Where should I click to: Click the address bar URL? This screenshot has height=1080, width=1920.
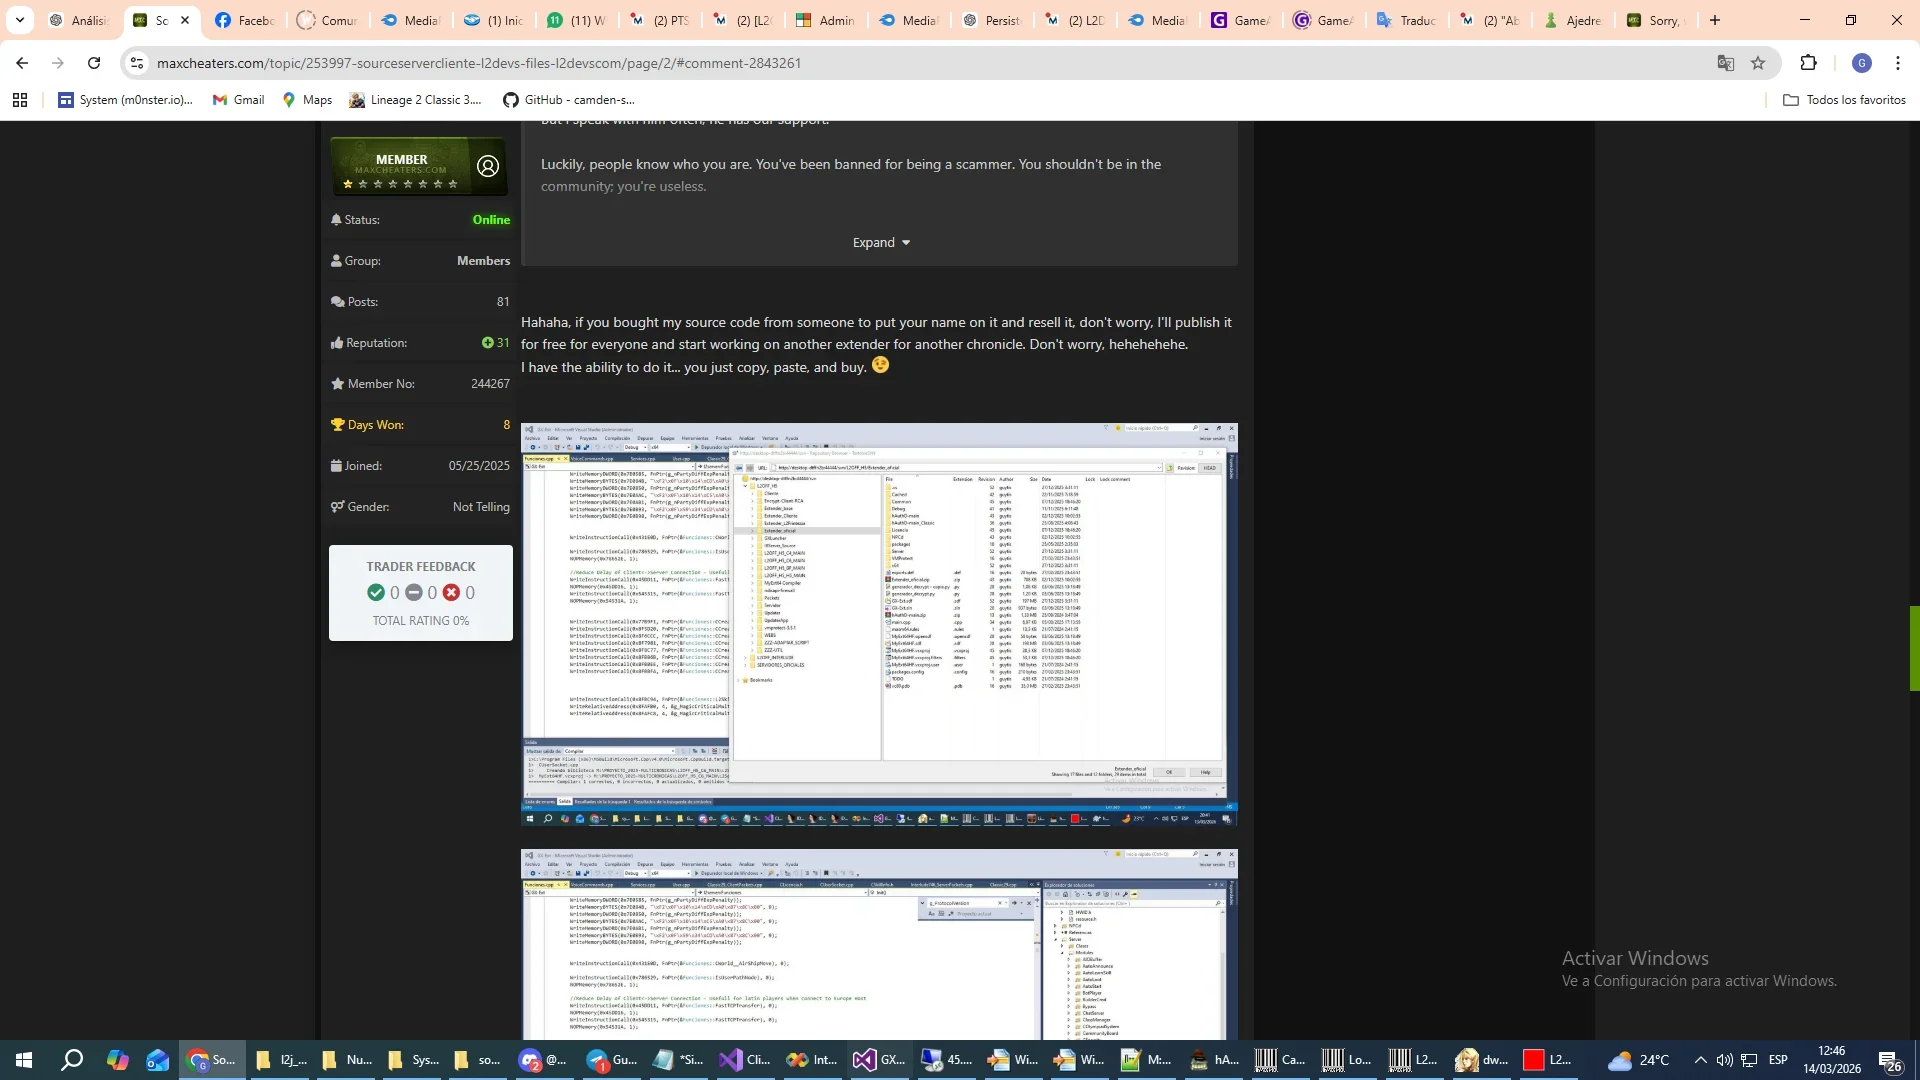click(479, 63)
